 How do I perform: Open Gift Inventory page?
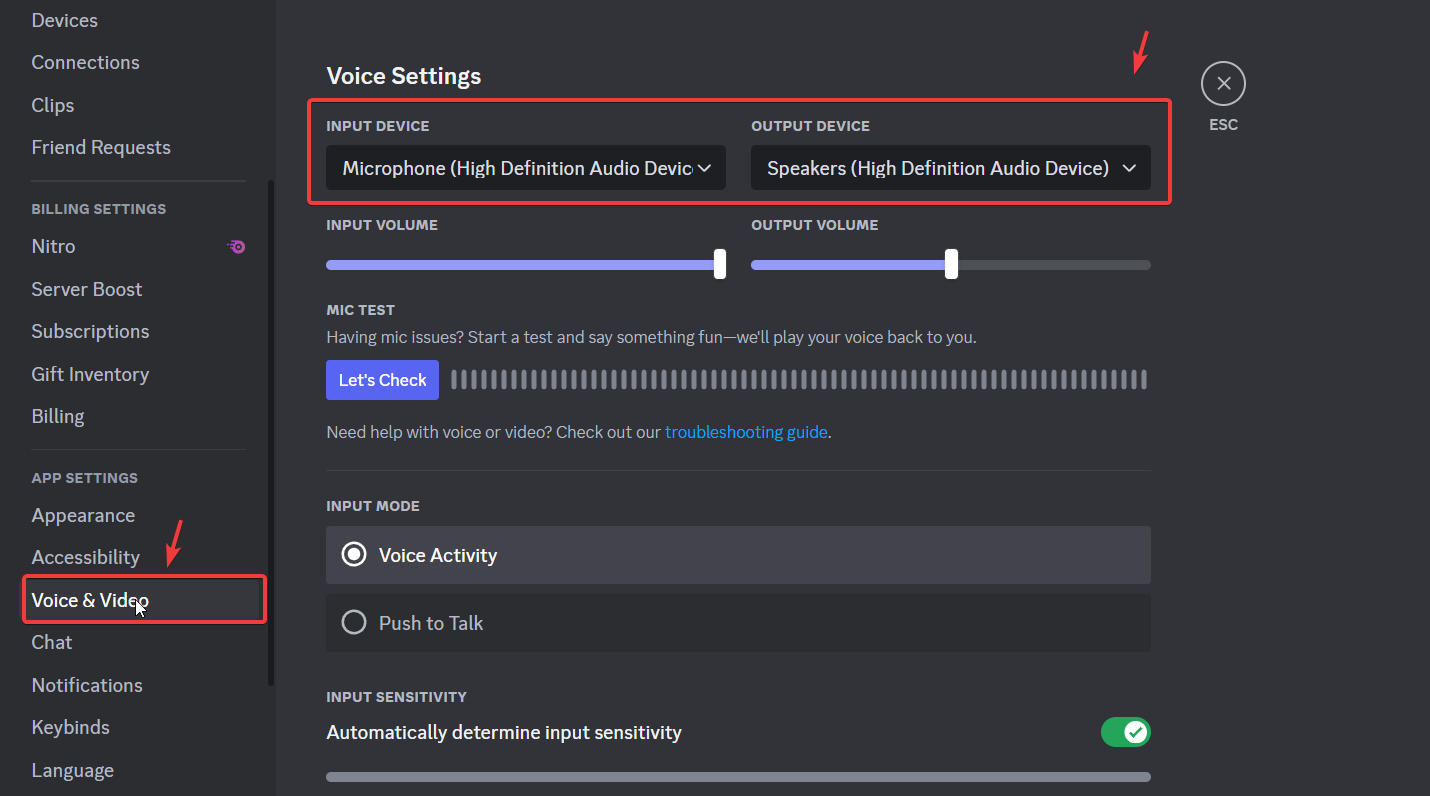click(x=90, y=374)
